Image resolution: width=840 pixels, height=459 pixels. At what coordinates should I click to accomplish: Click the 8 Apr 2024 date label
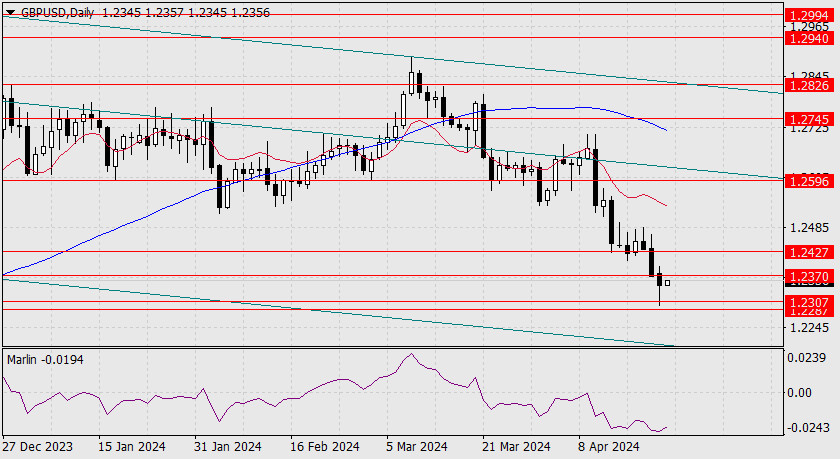[x=609, y=446]
